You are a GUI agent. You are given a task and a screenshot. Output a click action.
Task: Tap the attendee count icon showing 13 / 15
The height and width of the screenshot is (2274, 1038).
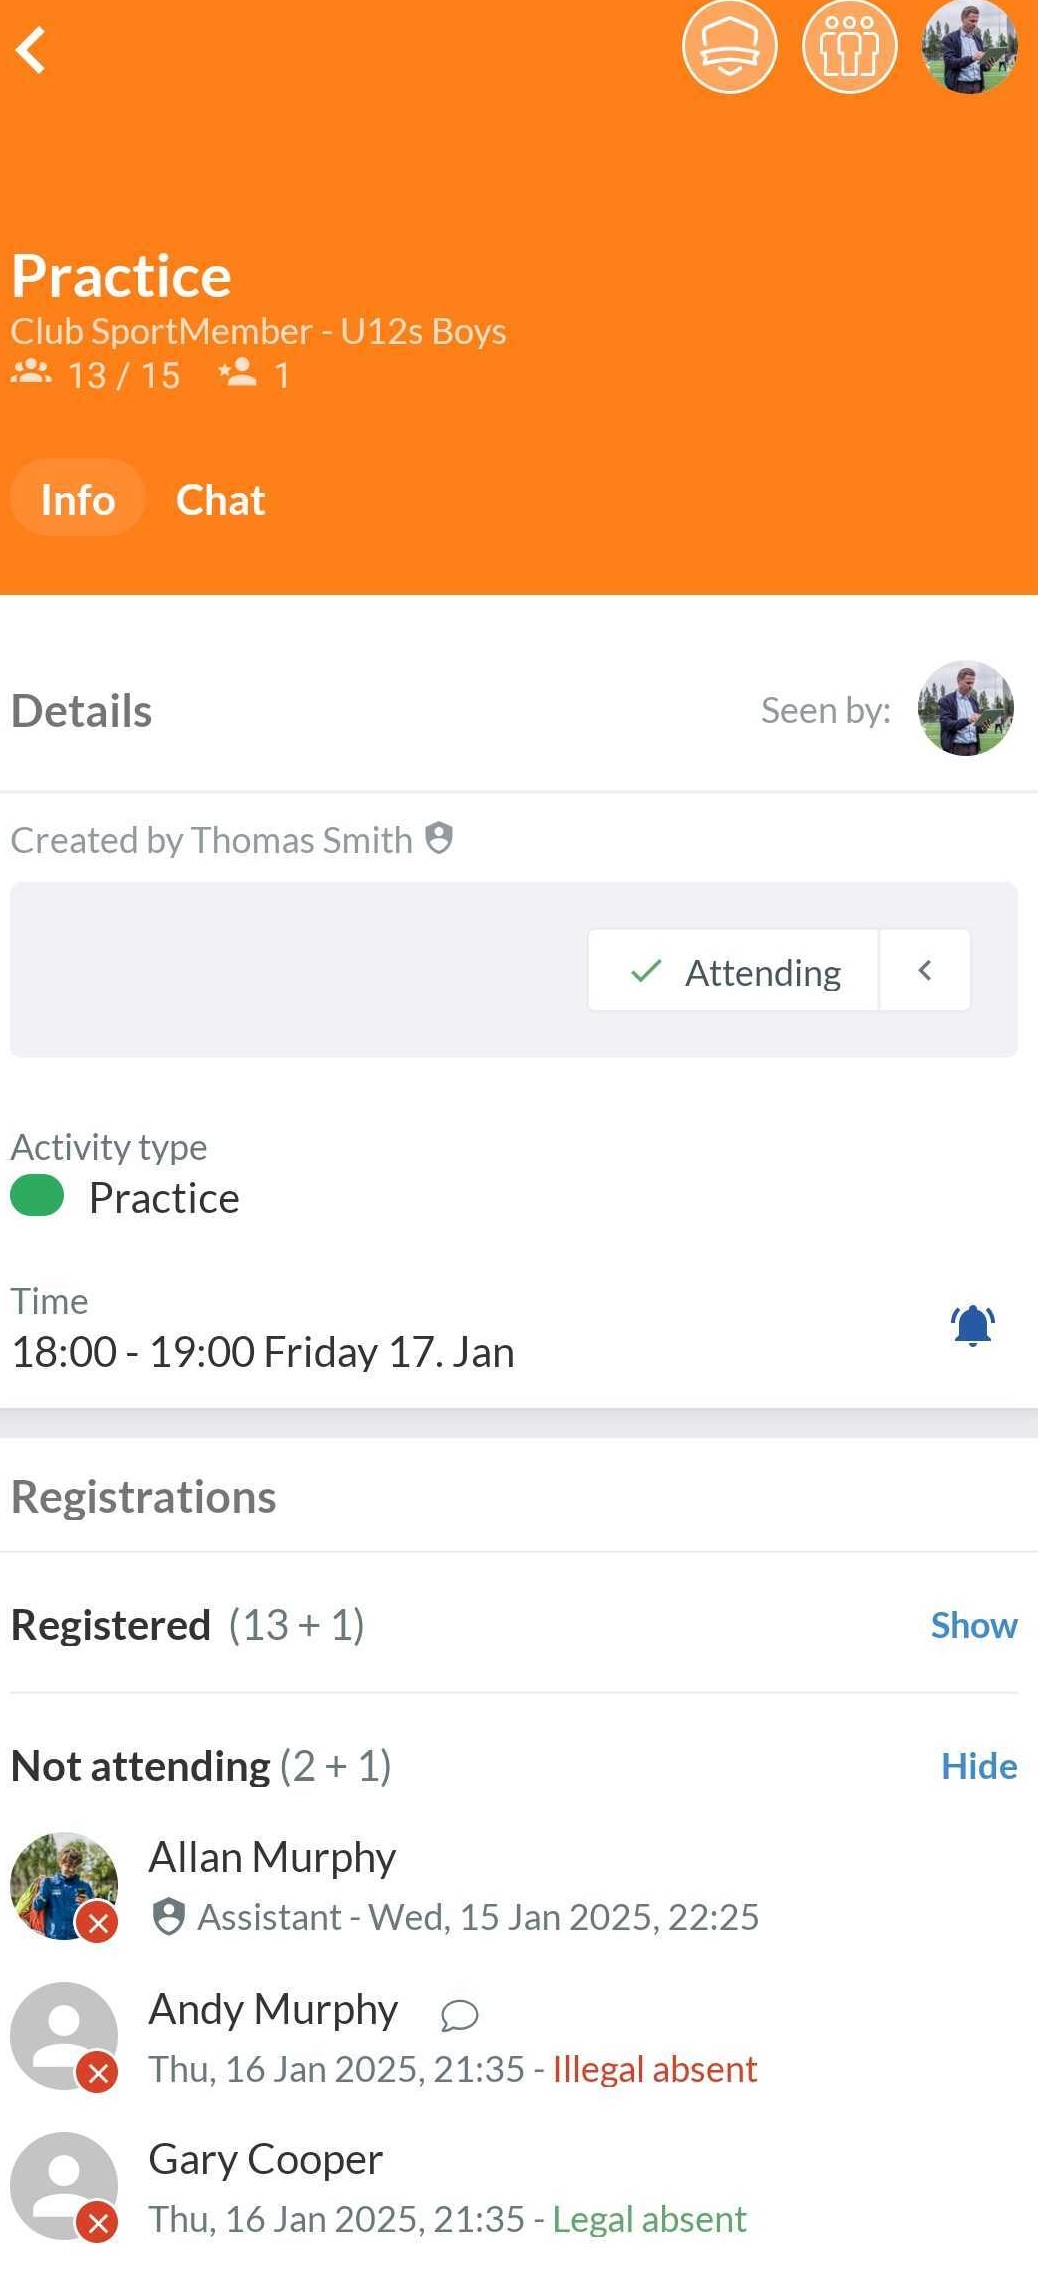32,374
